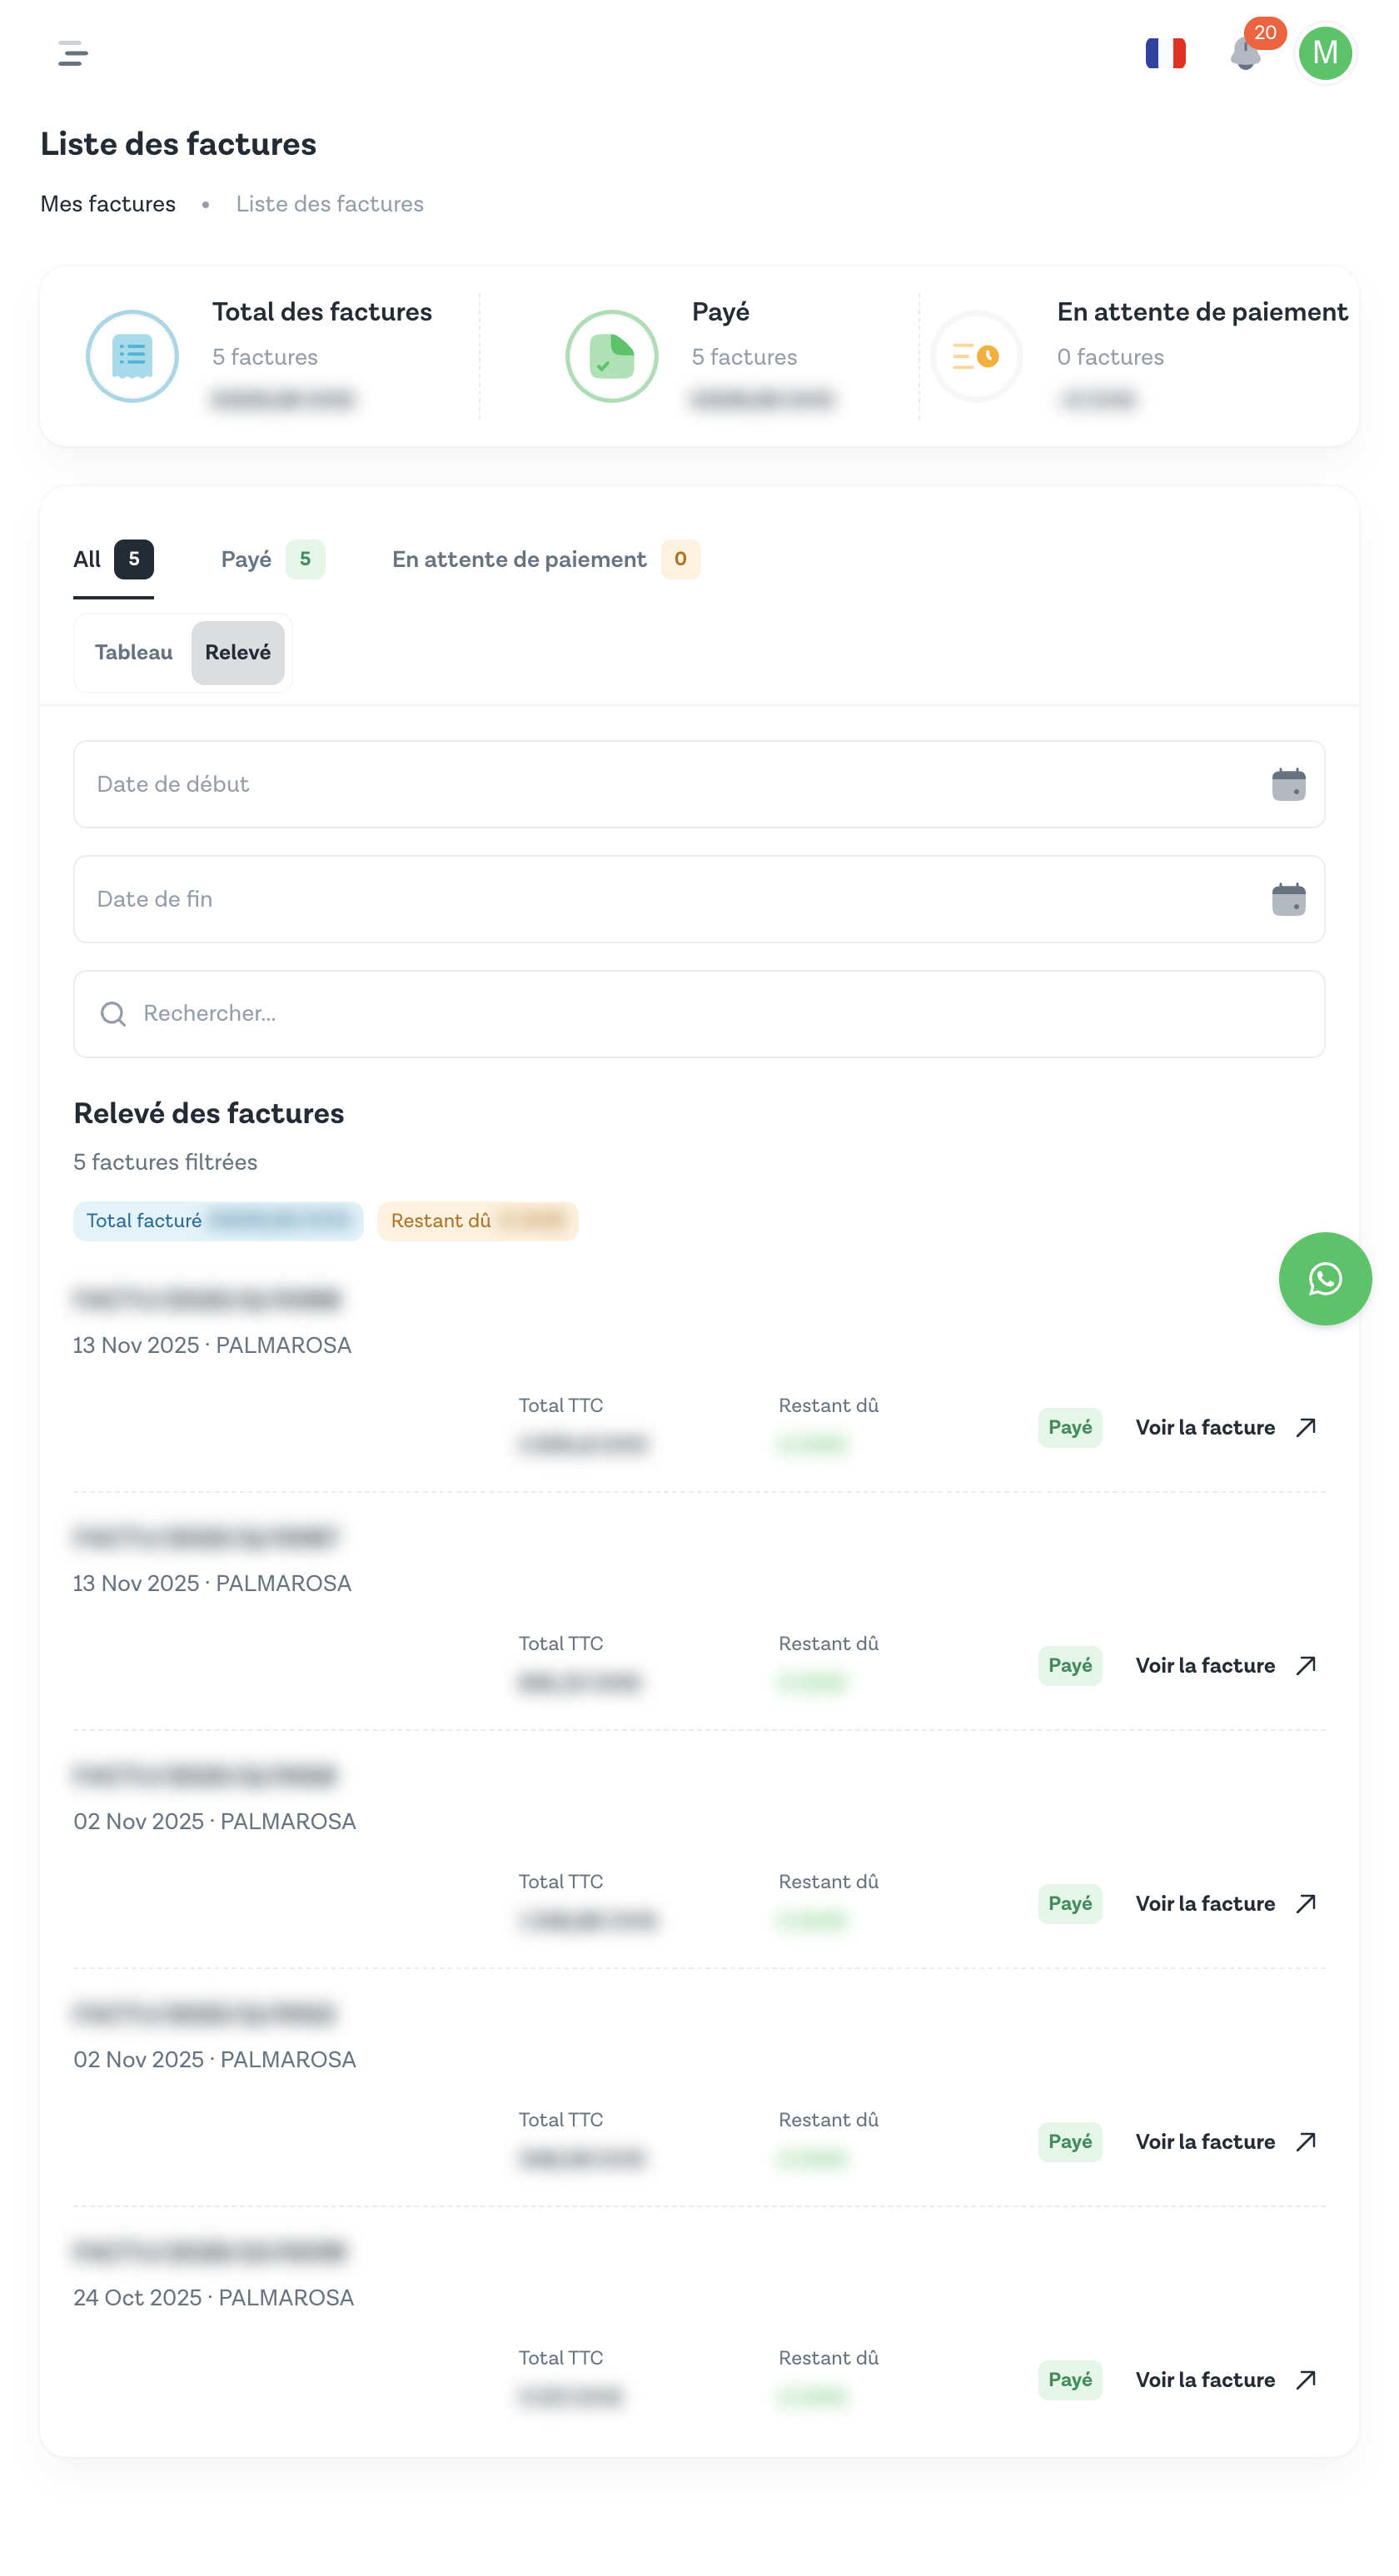Open the hamburger sidebar menu
The width and height of the screenshot is (1399, 2576).
tap(73, 53)
